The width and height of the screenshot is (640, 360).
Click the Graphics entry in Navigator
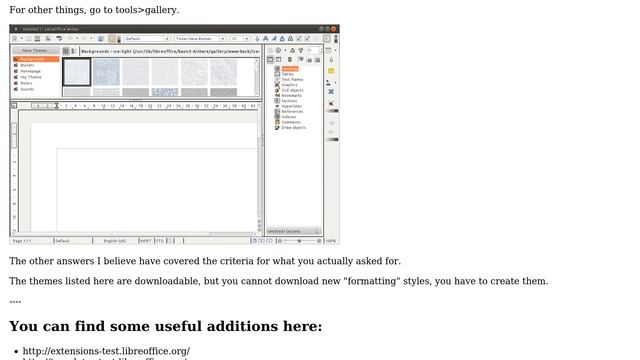coord(289,85)
